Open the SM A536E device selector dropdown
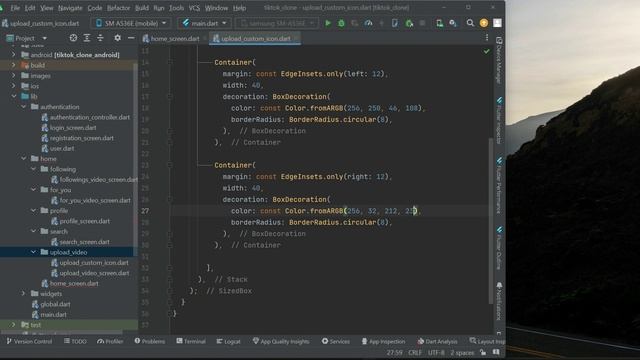 (131, 23)
